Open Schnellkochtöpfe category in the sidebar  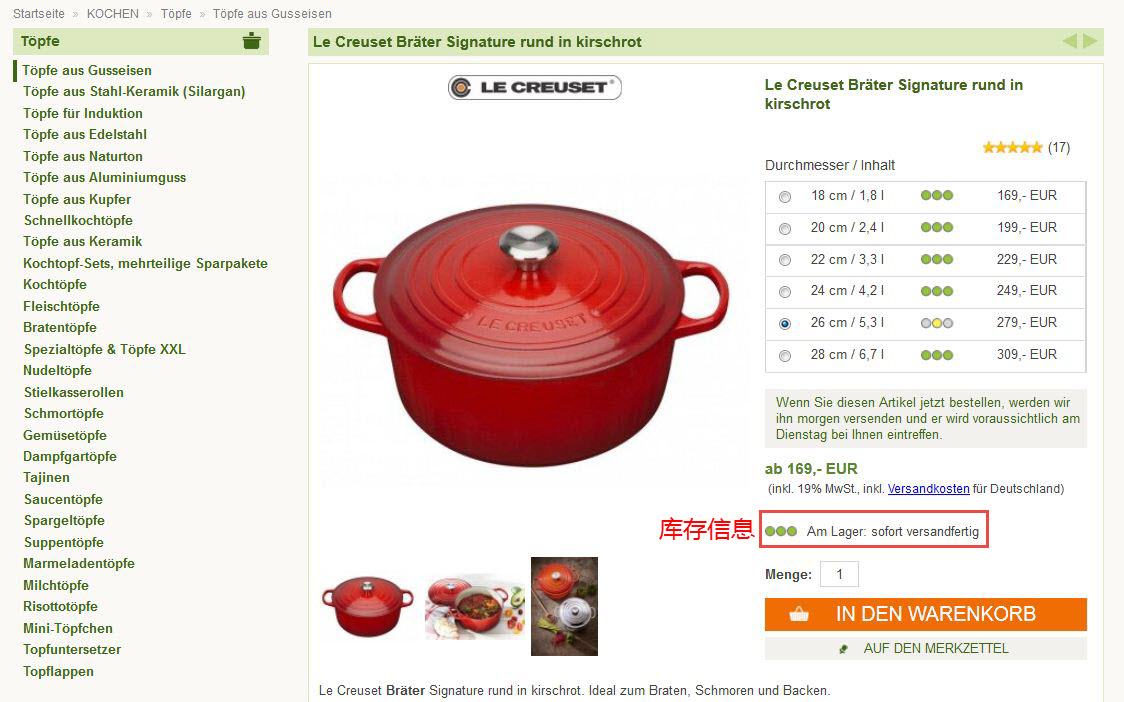78,220
